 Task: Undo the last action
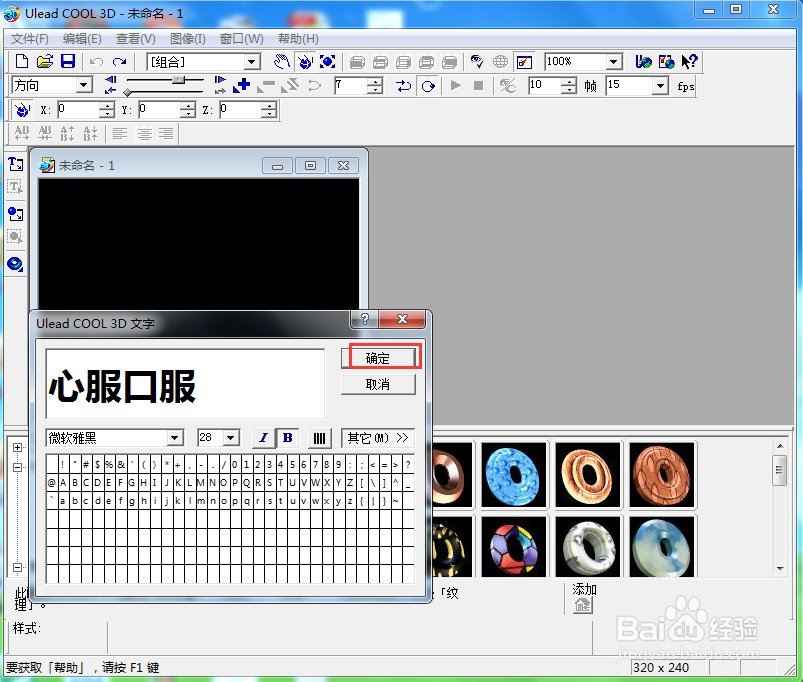click(x=96, y=62)
